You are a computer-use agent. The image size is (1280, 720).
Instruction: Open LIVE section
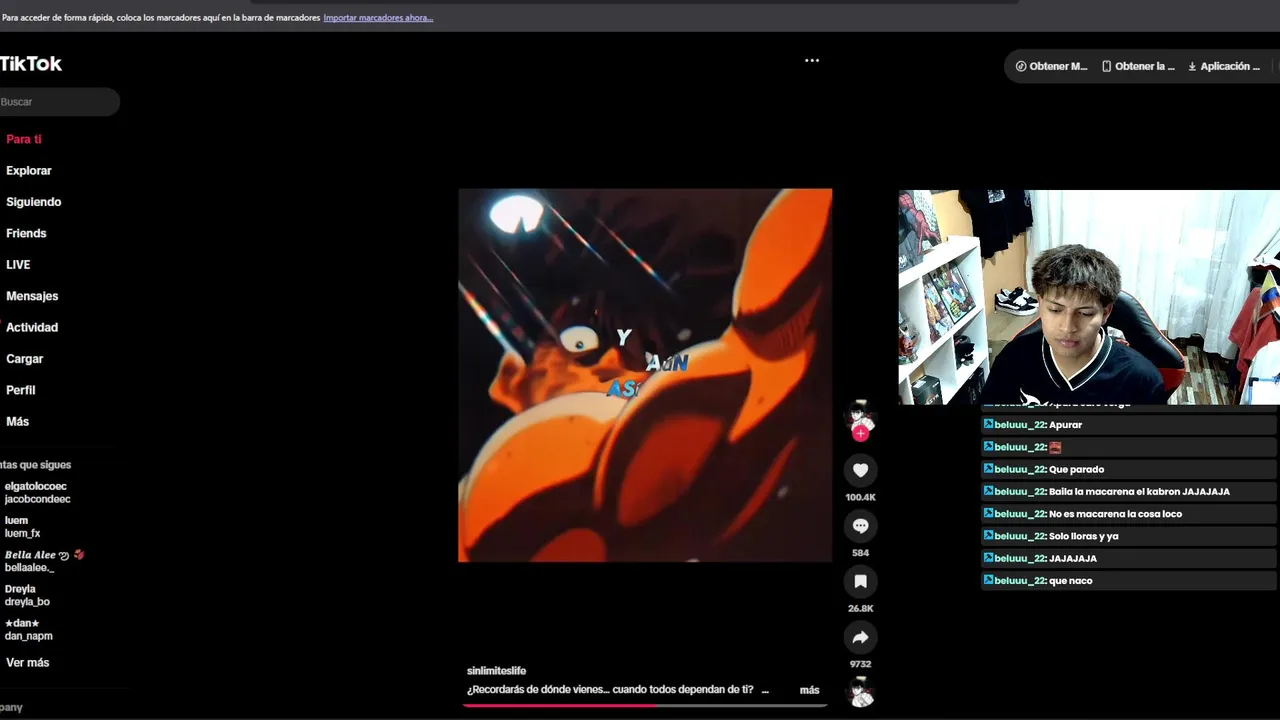[18, 265]
